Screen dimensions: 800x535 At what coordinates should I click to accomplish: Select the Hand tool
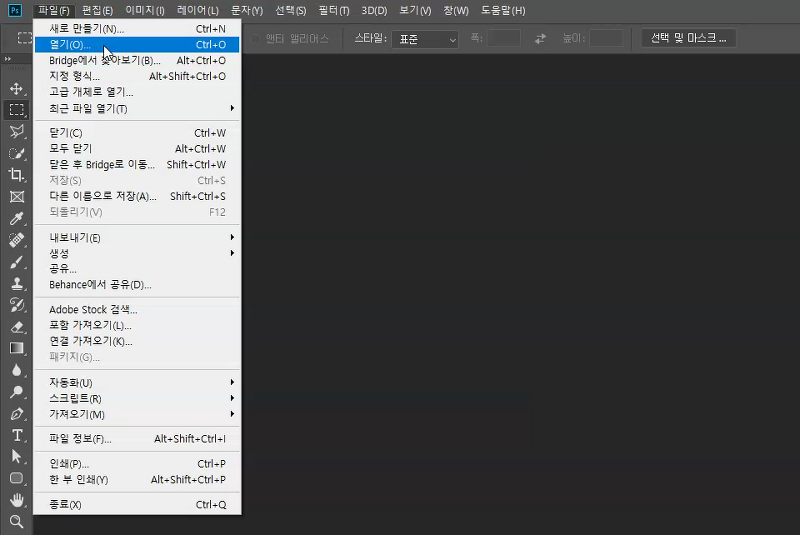pos(16,499)
